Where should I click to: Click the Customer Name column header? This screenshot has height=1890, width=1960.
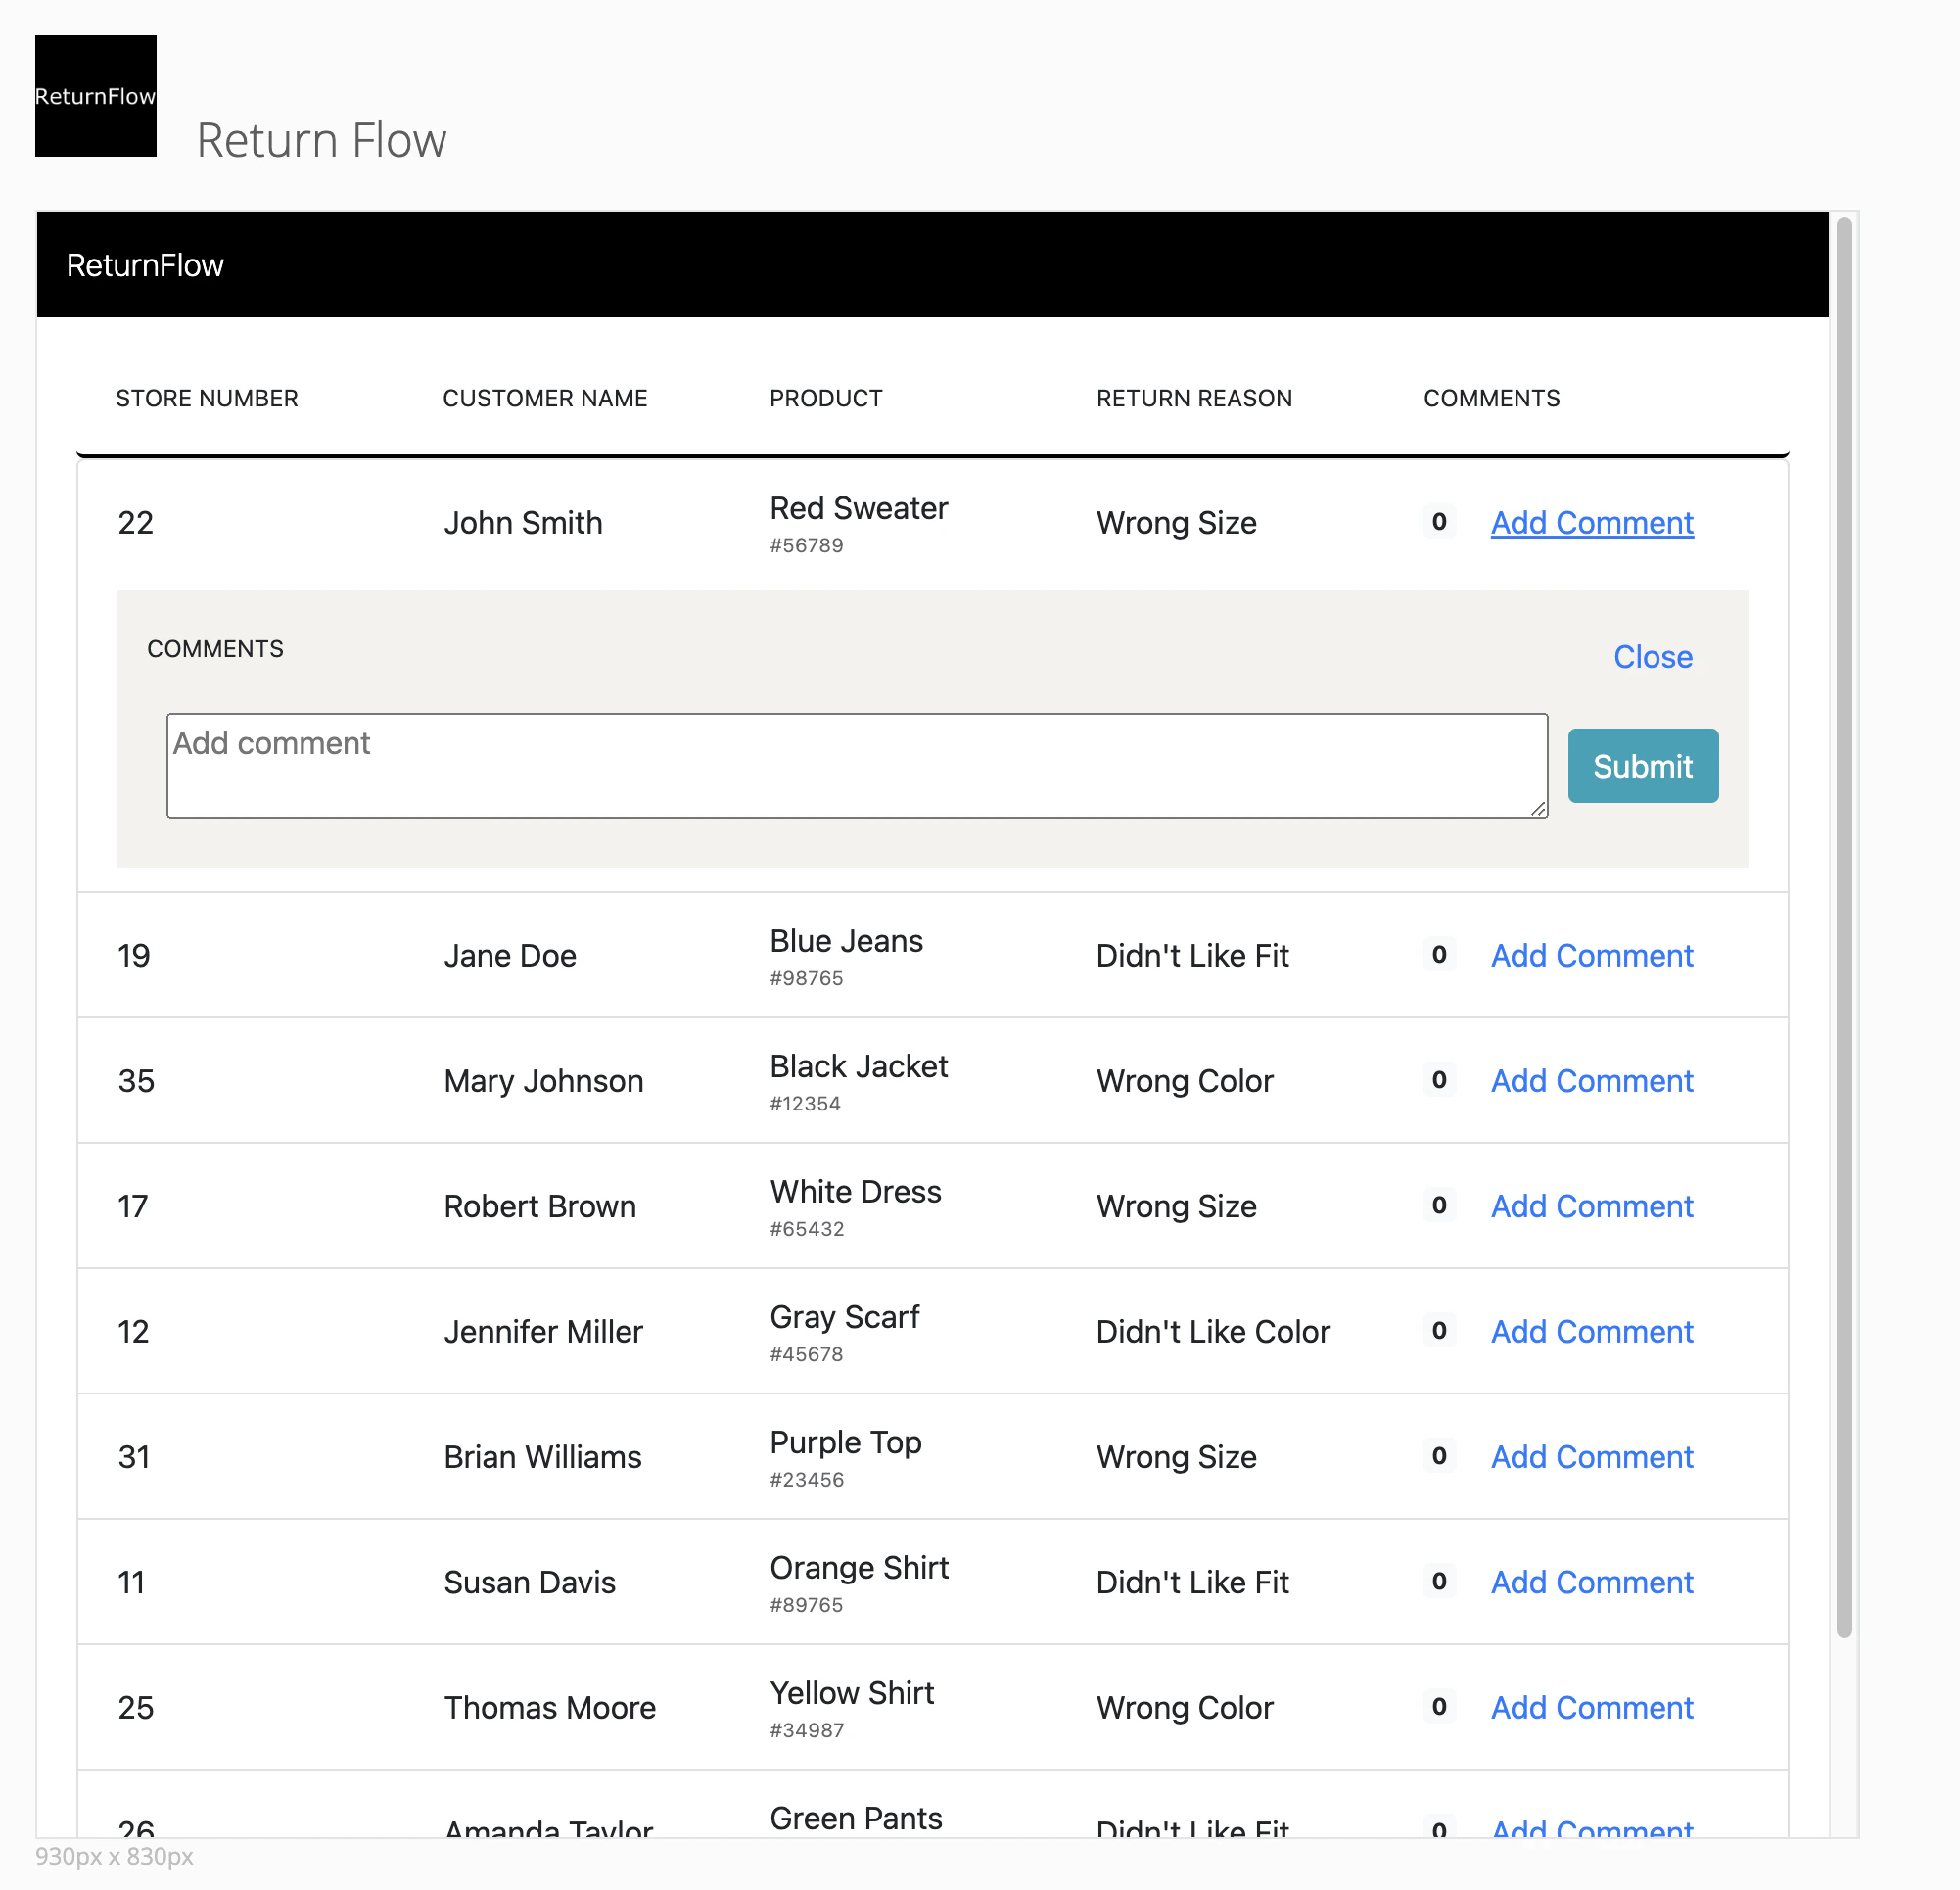[x=544, y=398]
